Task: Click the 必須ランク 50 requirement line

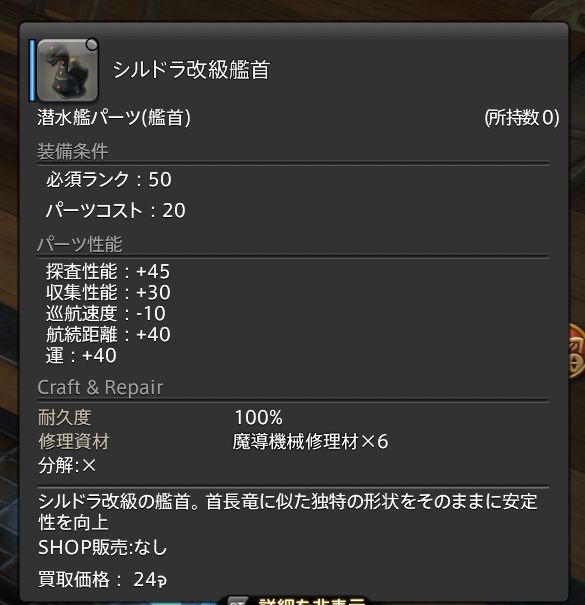Action: point(109,179)
